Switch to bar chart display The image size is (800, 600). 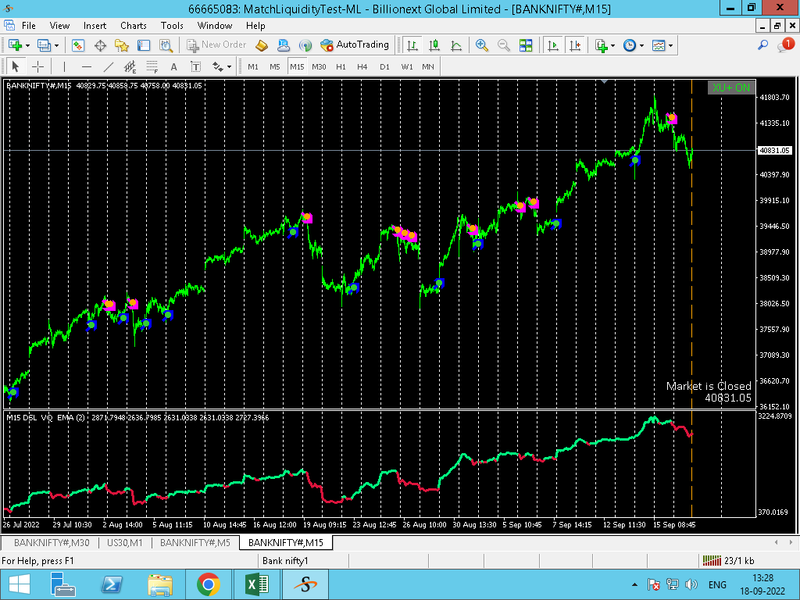[412, 45]
